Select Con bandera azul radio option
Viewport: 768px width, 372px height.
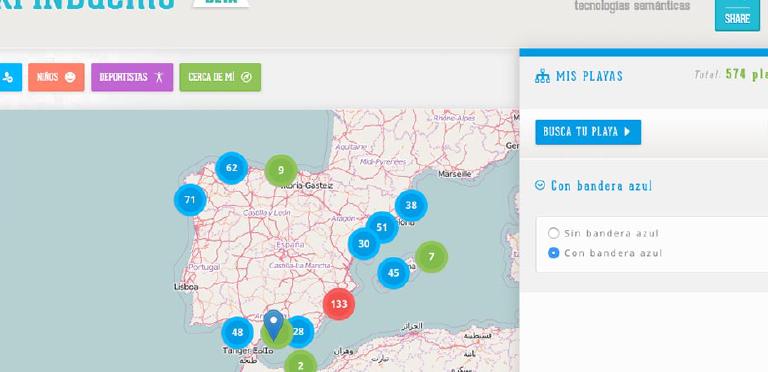pyautogui.click(x=553, y=253)
